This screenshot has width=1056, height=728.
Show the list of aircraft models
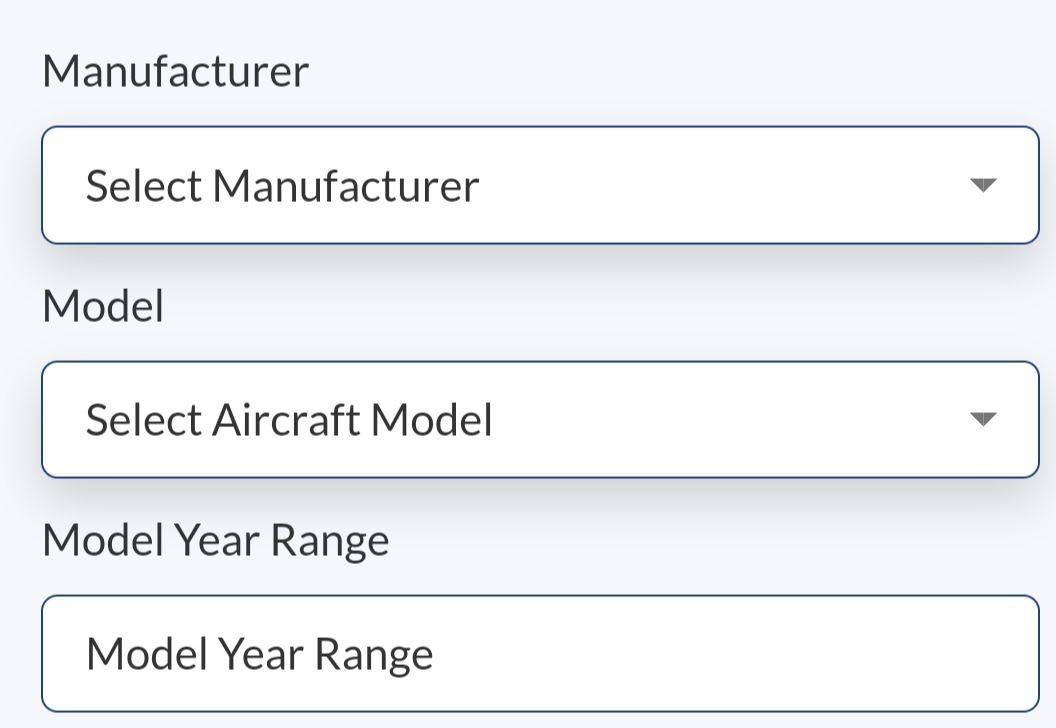point(540,419)
